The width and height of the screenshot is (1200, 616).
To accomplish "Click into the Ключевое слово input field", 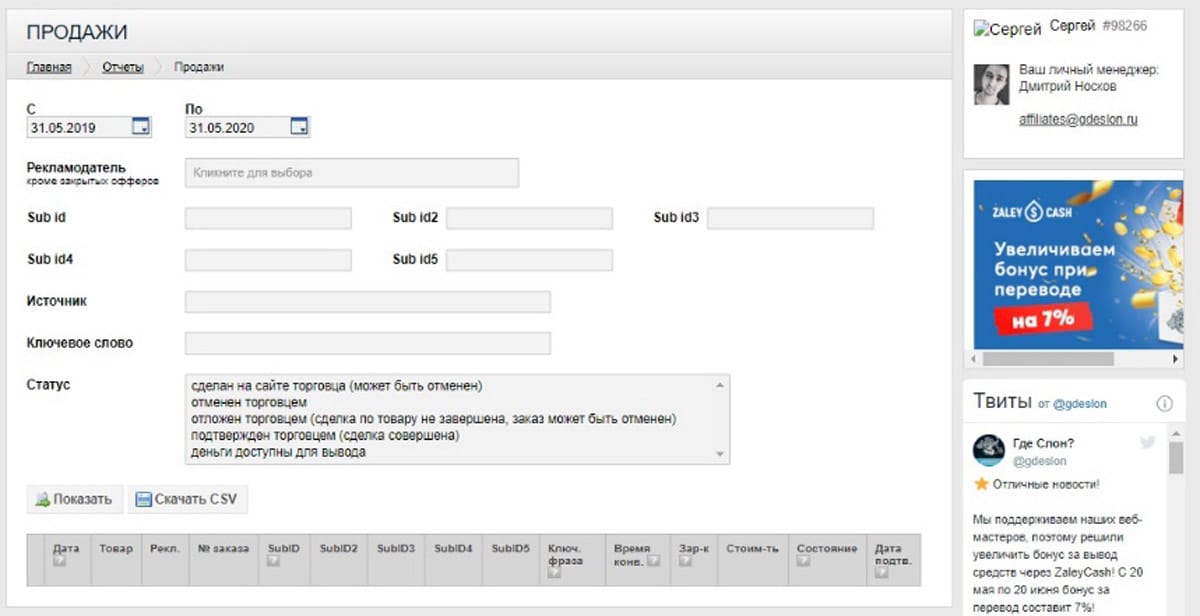I will (x=367, y=343).
